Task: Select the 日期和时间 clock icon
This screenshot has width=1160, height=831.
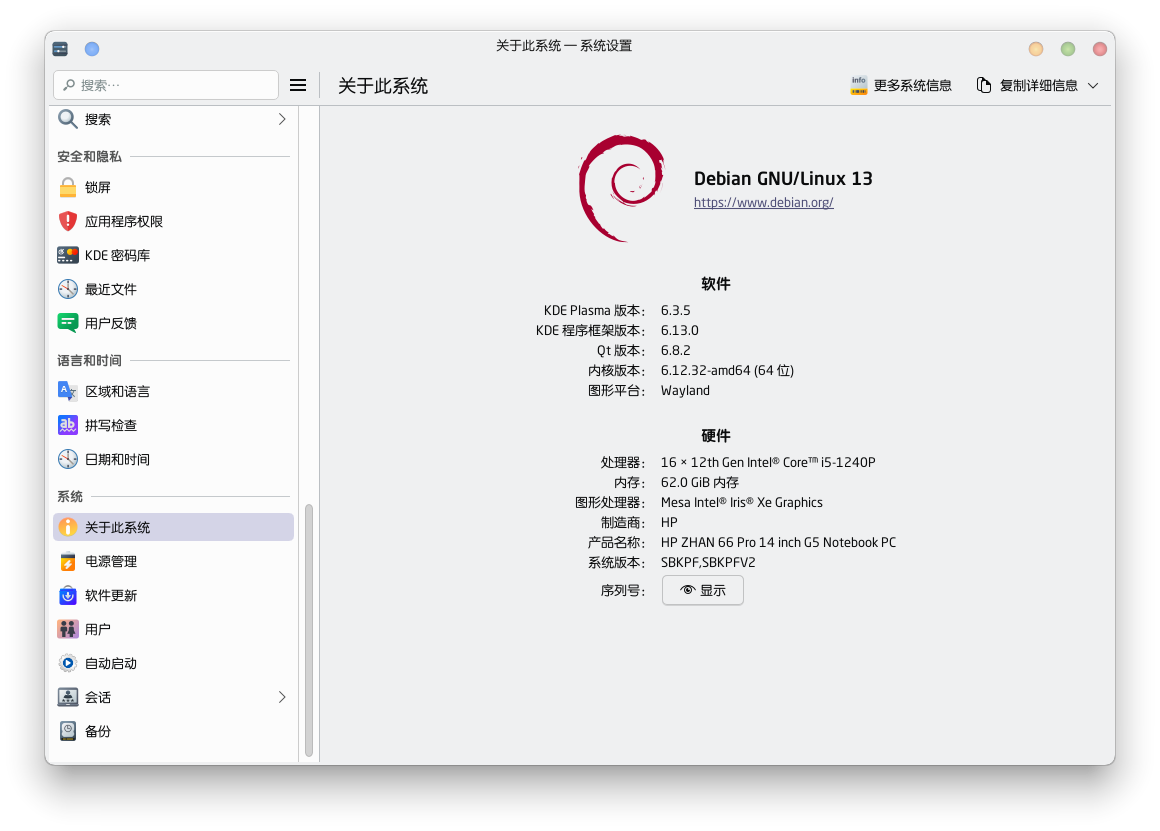Action: 67,460
